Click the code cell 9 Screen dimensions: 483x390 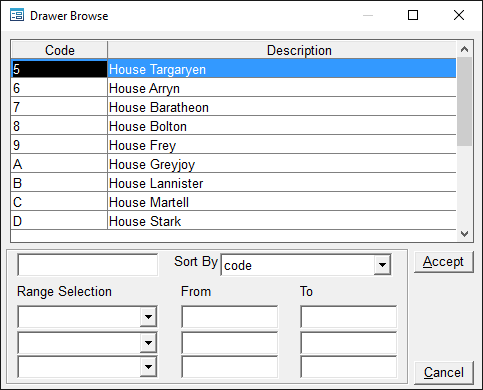(x=59, y=145)
